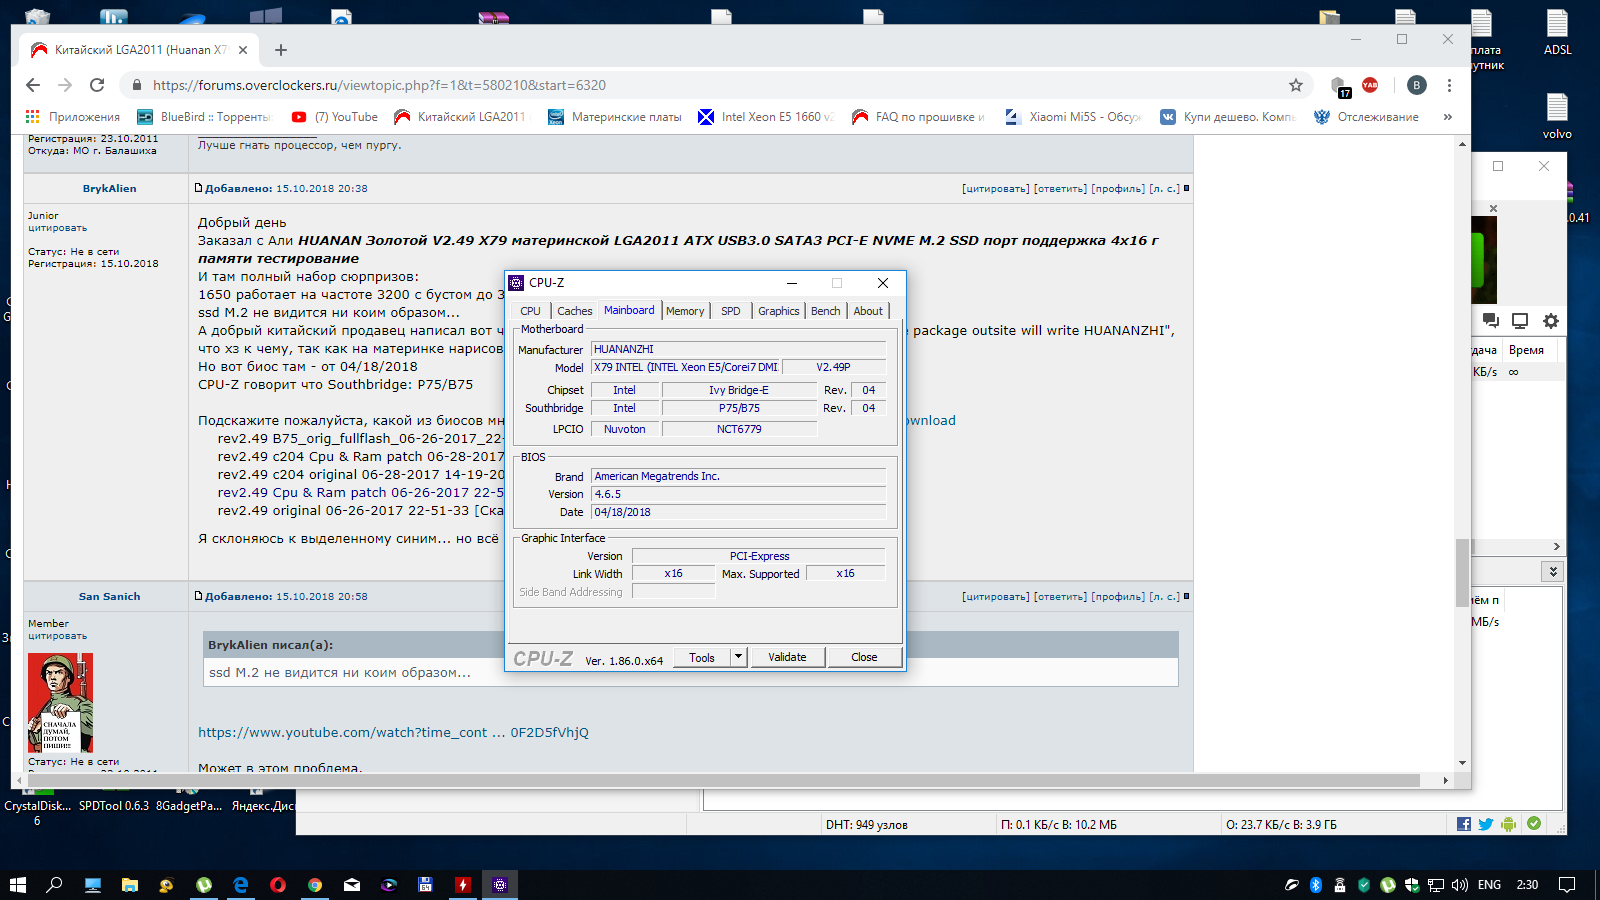1600x900 pixels.
Task: Close the Китайский LGA2011 browser tab
Action: coord(243,50)
